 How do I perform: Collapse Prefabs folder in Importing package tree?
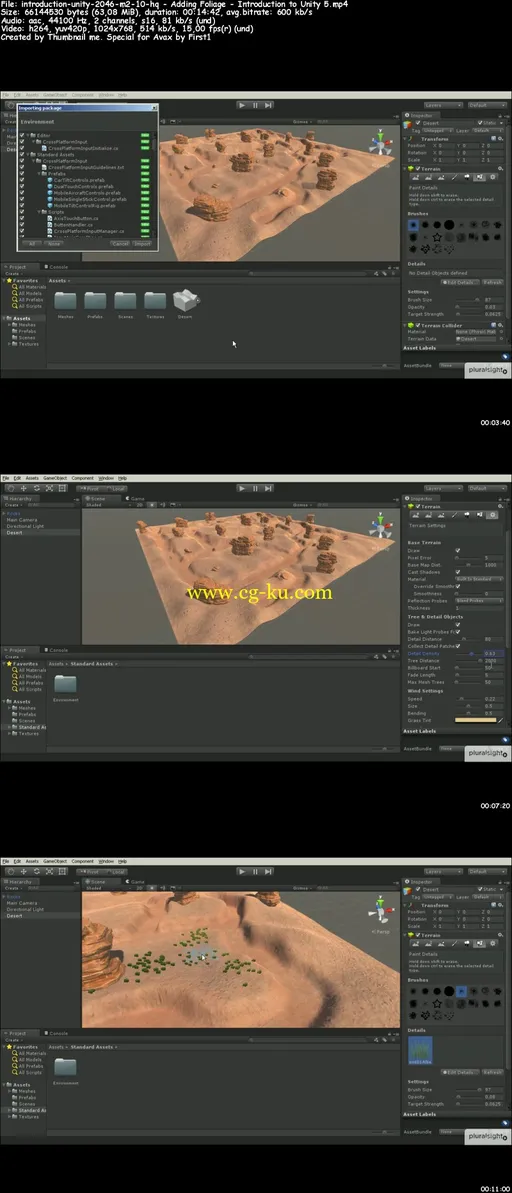click(x=40, y=173)
